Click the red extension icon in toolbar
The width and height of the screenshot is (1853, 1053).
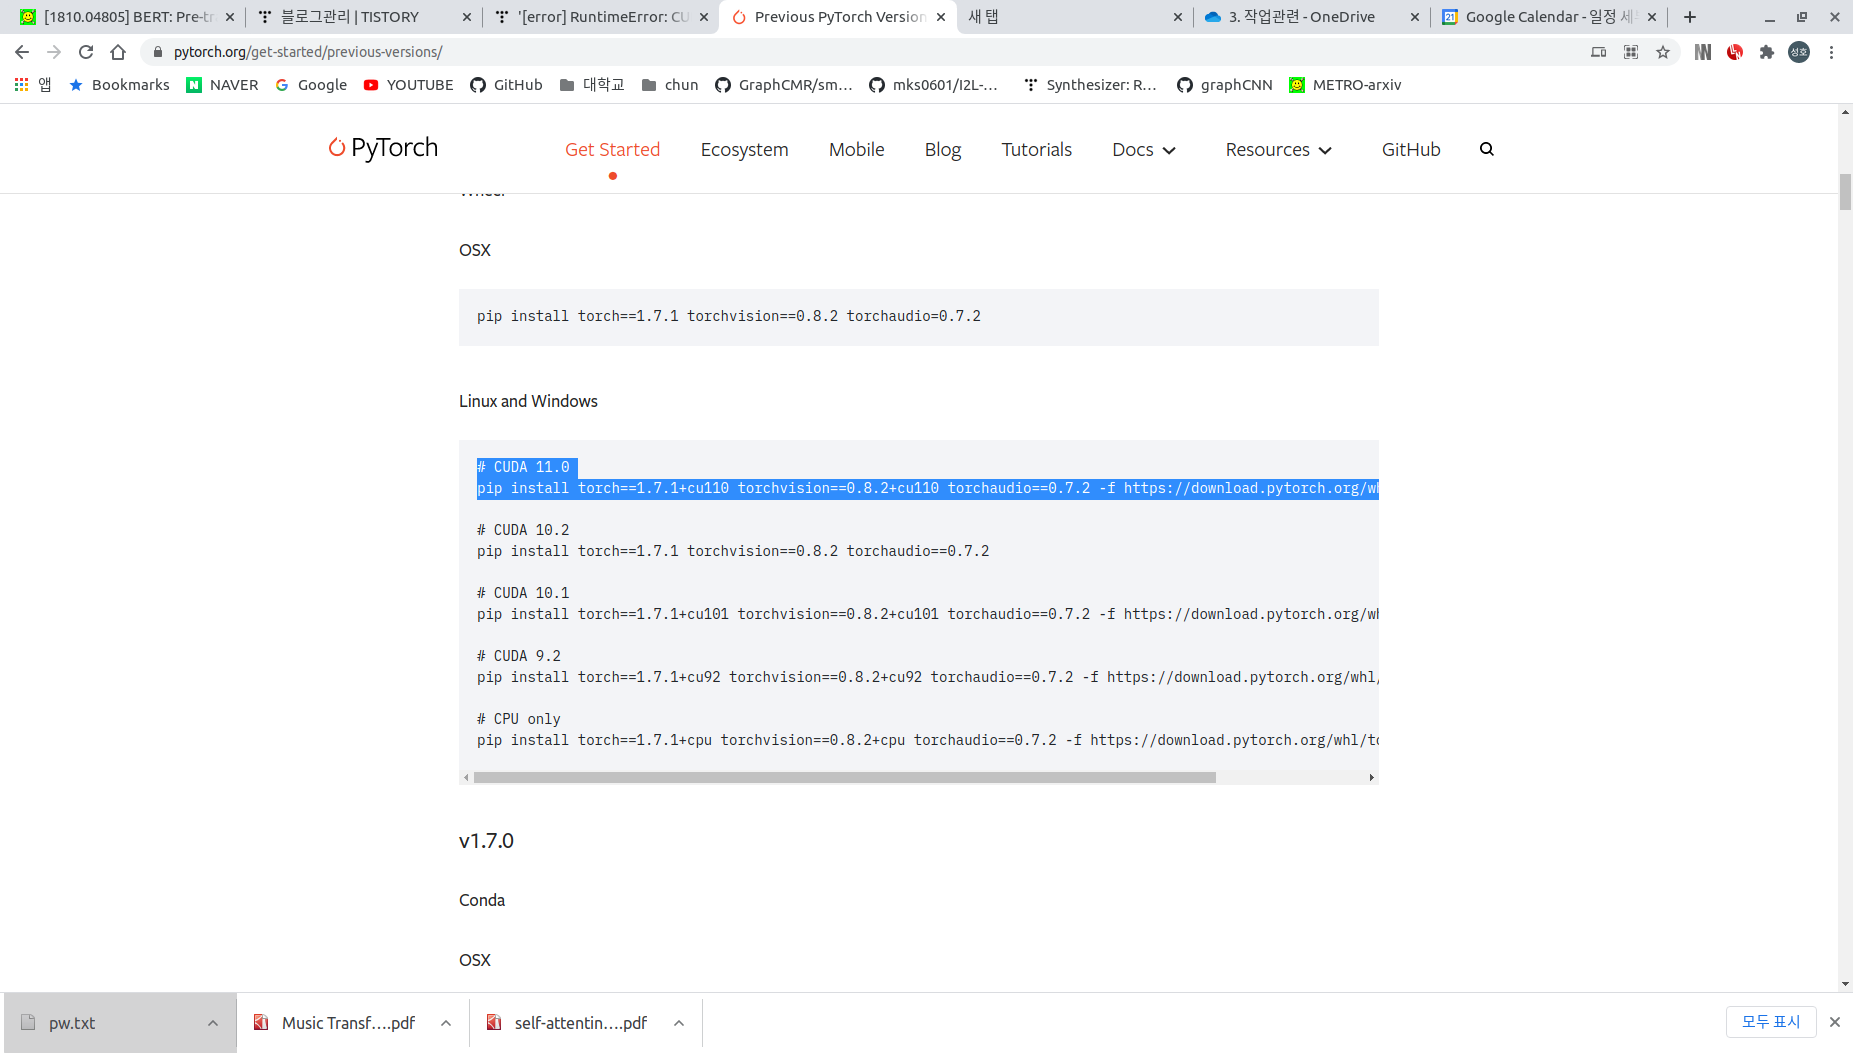(1735, 52)
